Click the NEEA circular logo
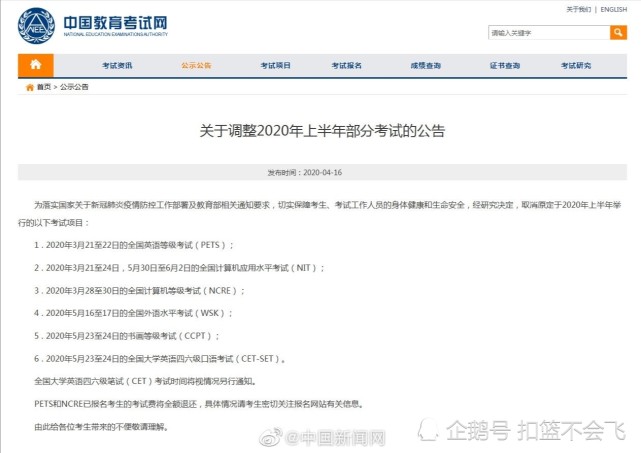The height and width of the screenshot is (453, 641). (x=36, y=25)
